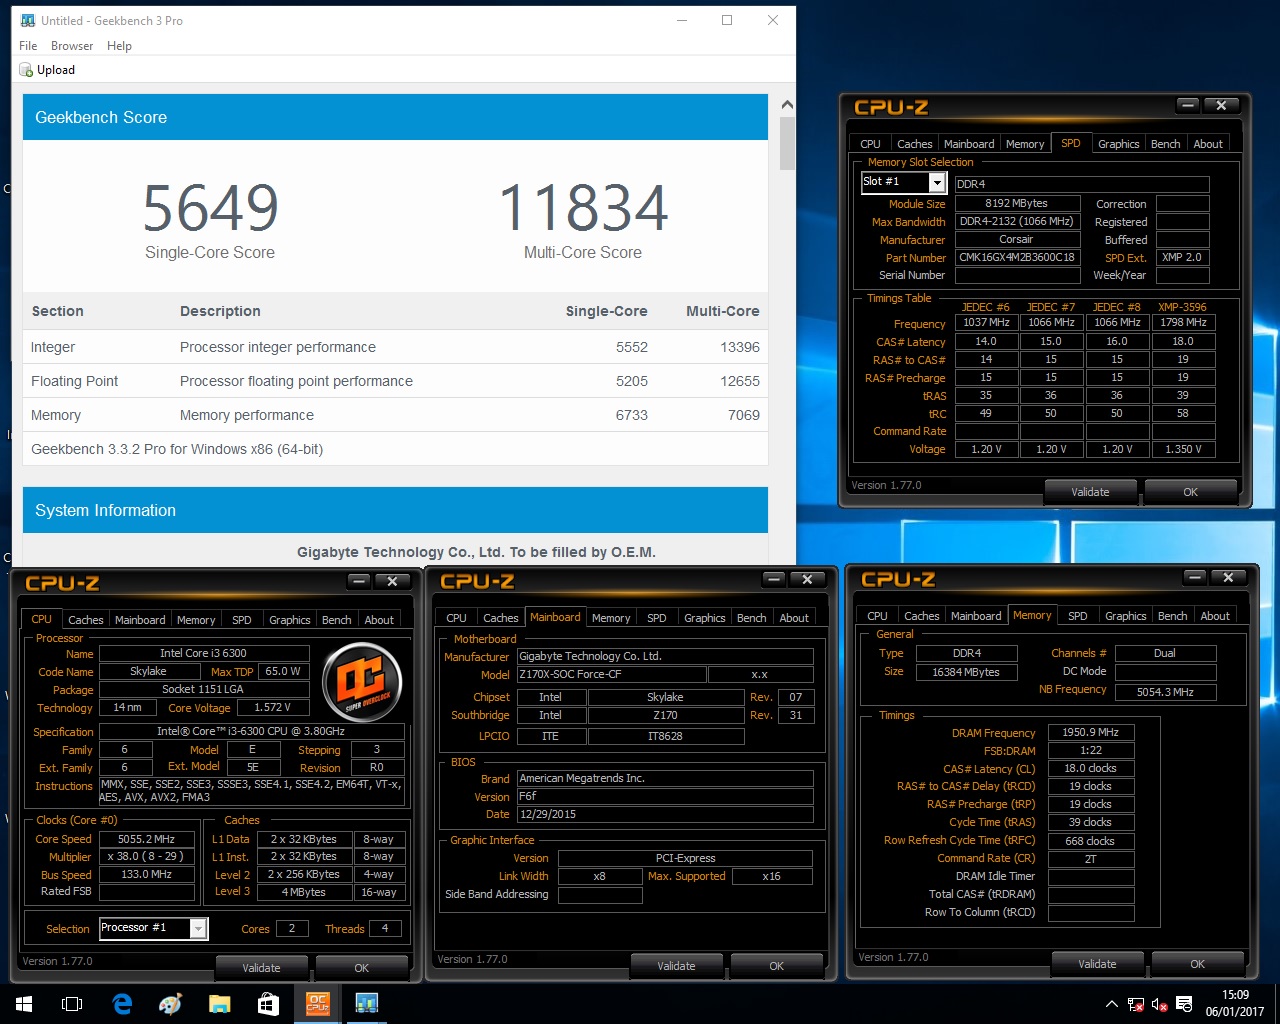Select the Memory performance results row

pyautogui.click(x=395, y=415)
